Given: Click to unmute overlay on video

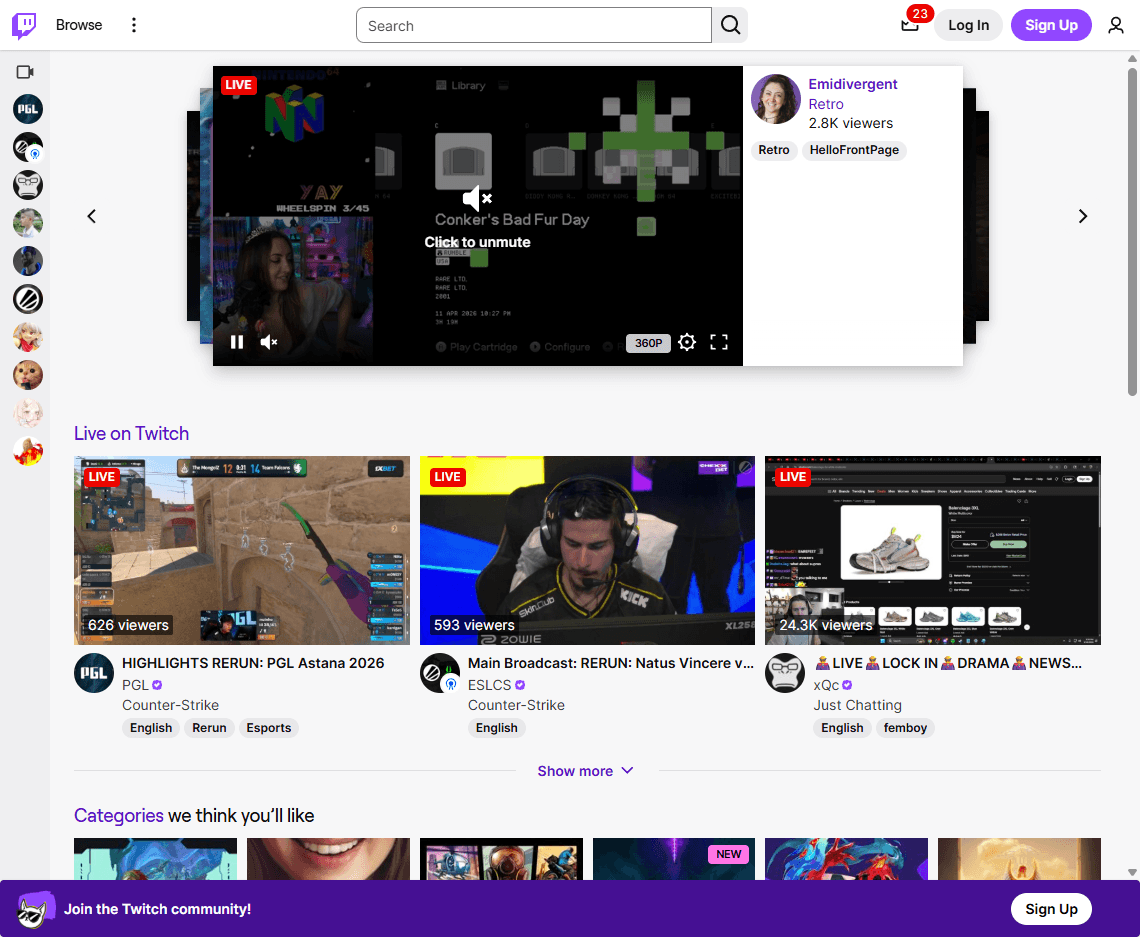Looking at the screenshot, I should (x=478, y=217).
